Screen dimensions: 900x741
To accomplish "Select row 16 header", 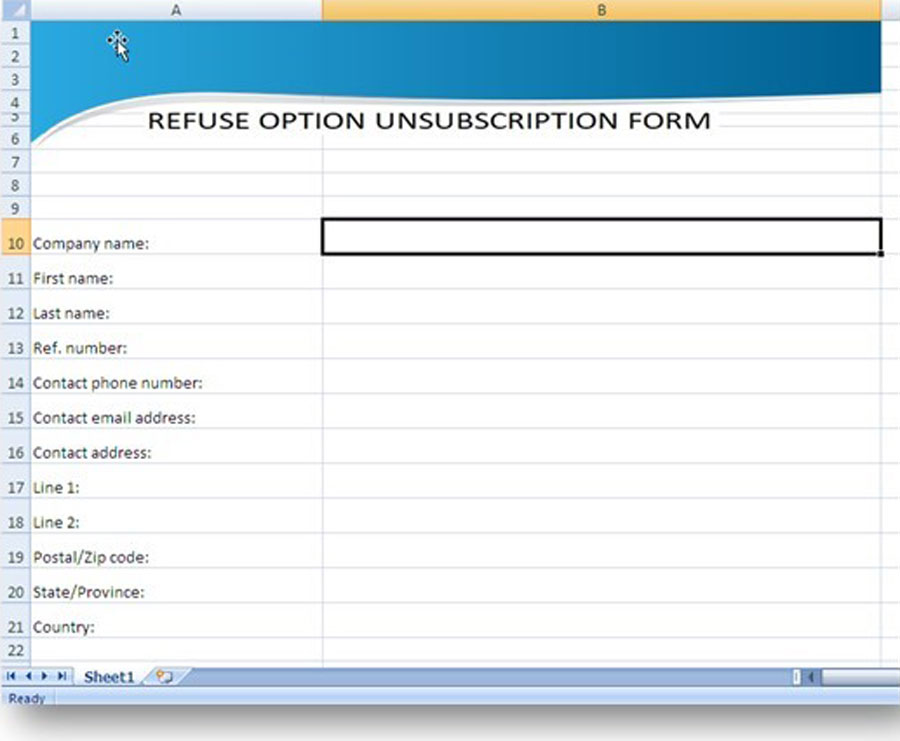I will click(15, 446).
